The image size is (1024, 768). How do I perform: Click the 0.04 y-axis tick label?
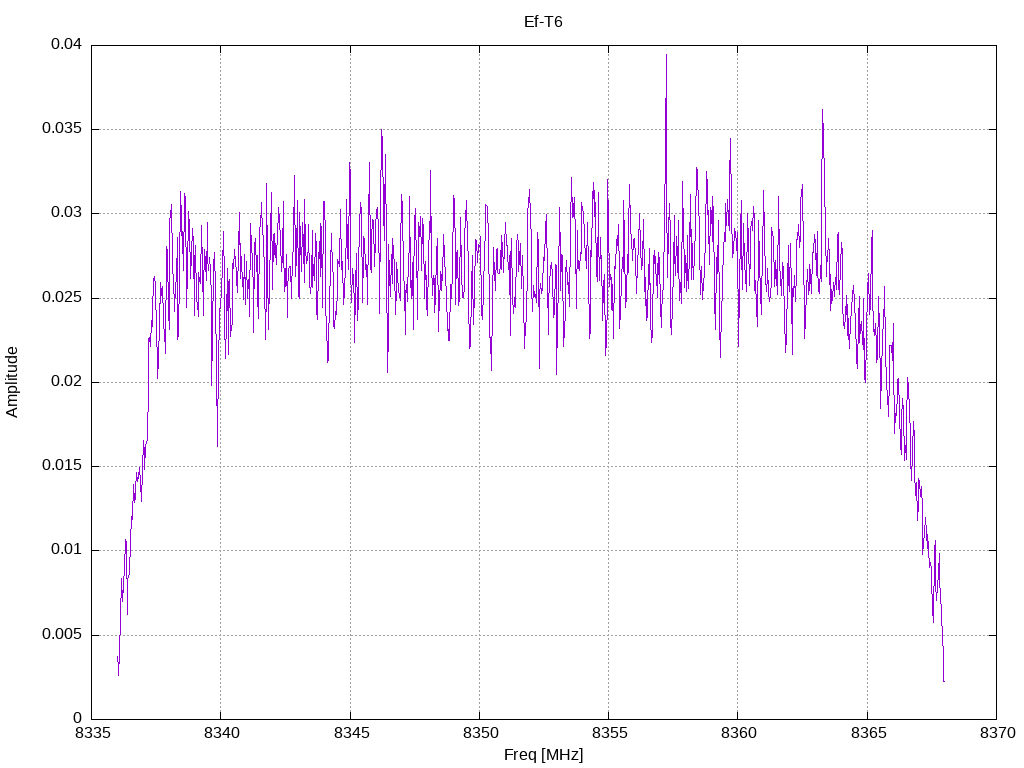[67, 44]
